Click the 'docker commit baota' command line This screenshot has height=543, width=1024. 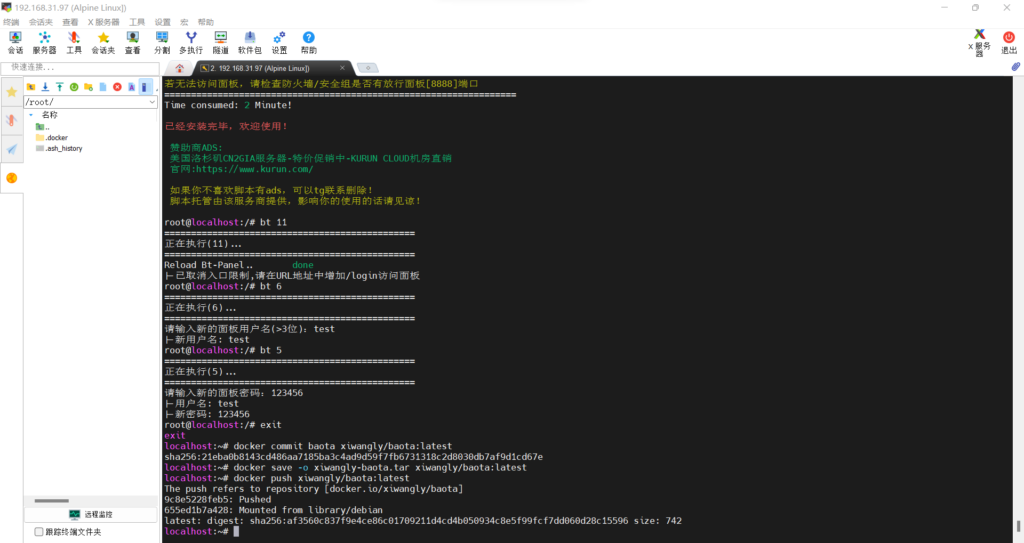pyautogui.click(x=308, y=446)
